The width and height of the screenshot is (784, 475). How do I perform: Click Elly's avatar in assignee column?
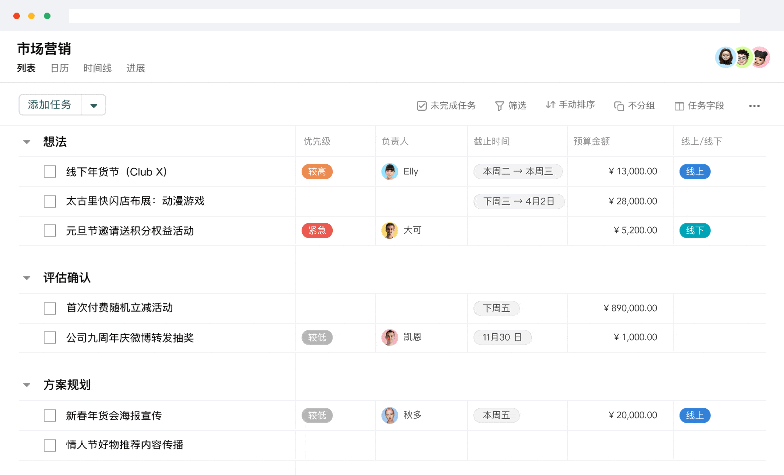tap(390, 171)
